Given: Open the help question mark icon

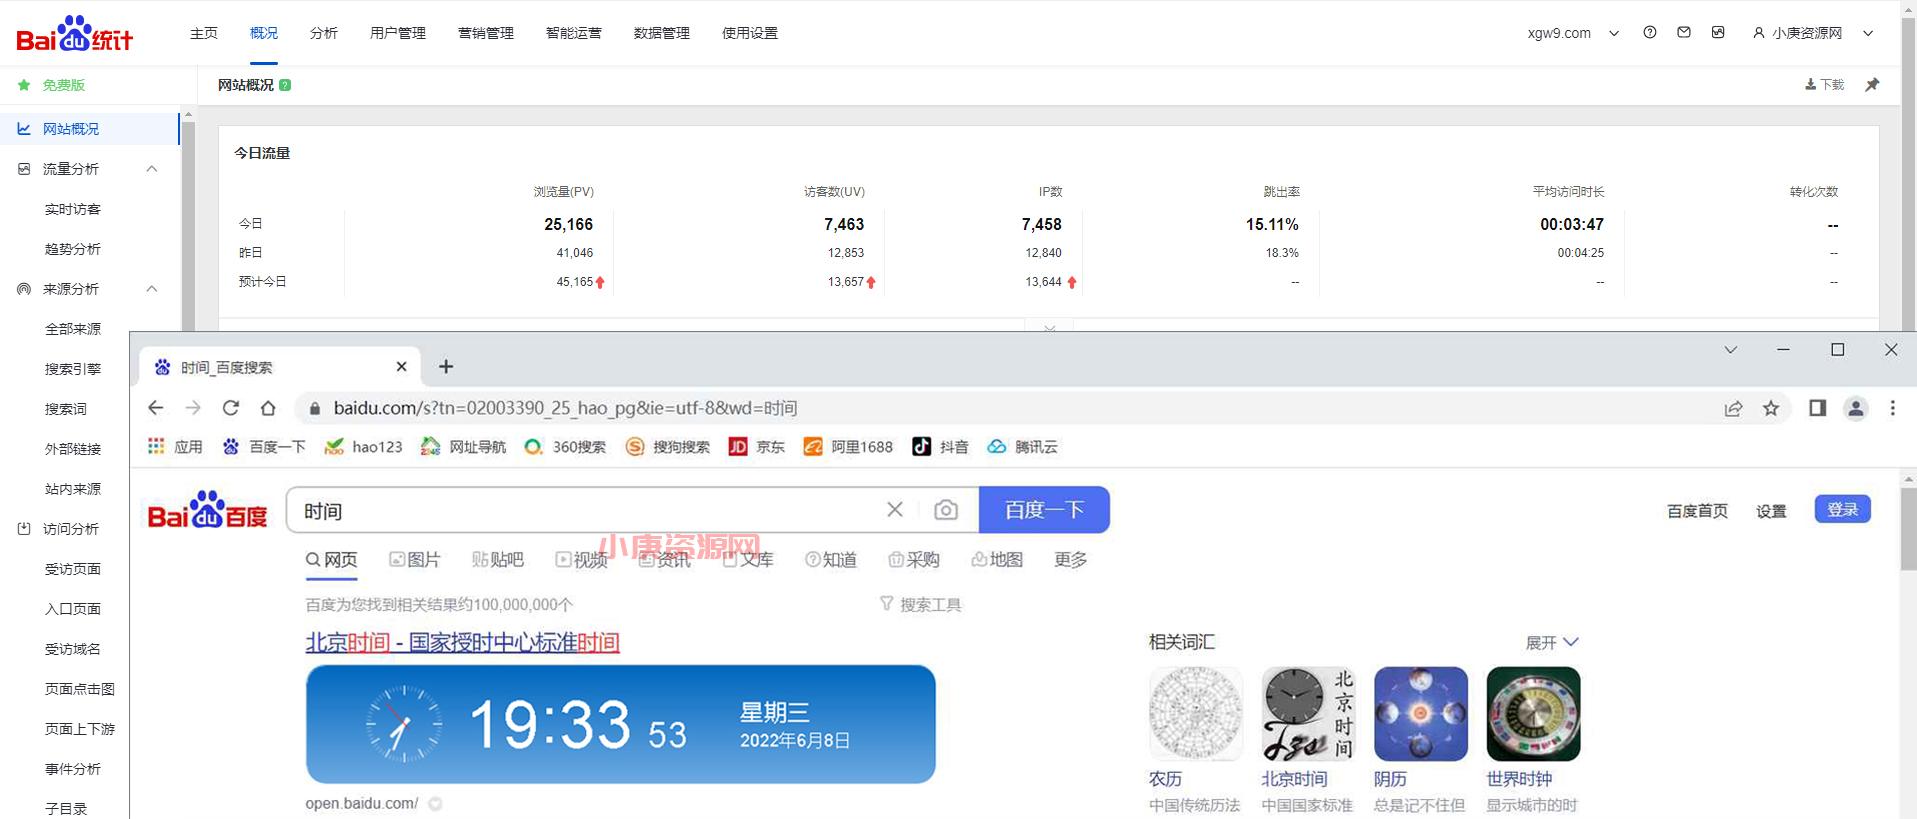Looking at the screenshot, I should pyautogui.click(x=1650, y=33).
